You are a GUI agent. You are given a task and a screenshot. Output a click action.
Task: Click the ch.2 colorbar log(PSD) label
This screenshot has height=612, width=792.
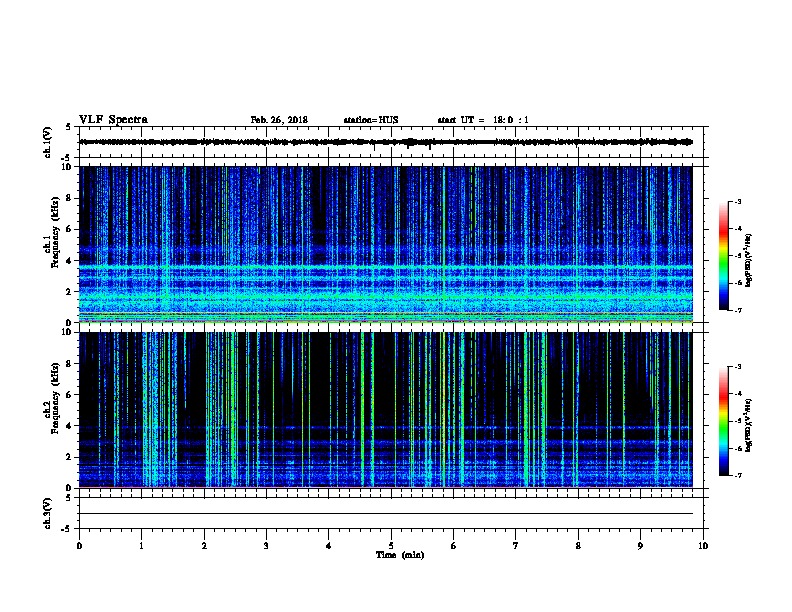pyautogui.click(x=748, y=426)
